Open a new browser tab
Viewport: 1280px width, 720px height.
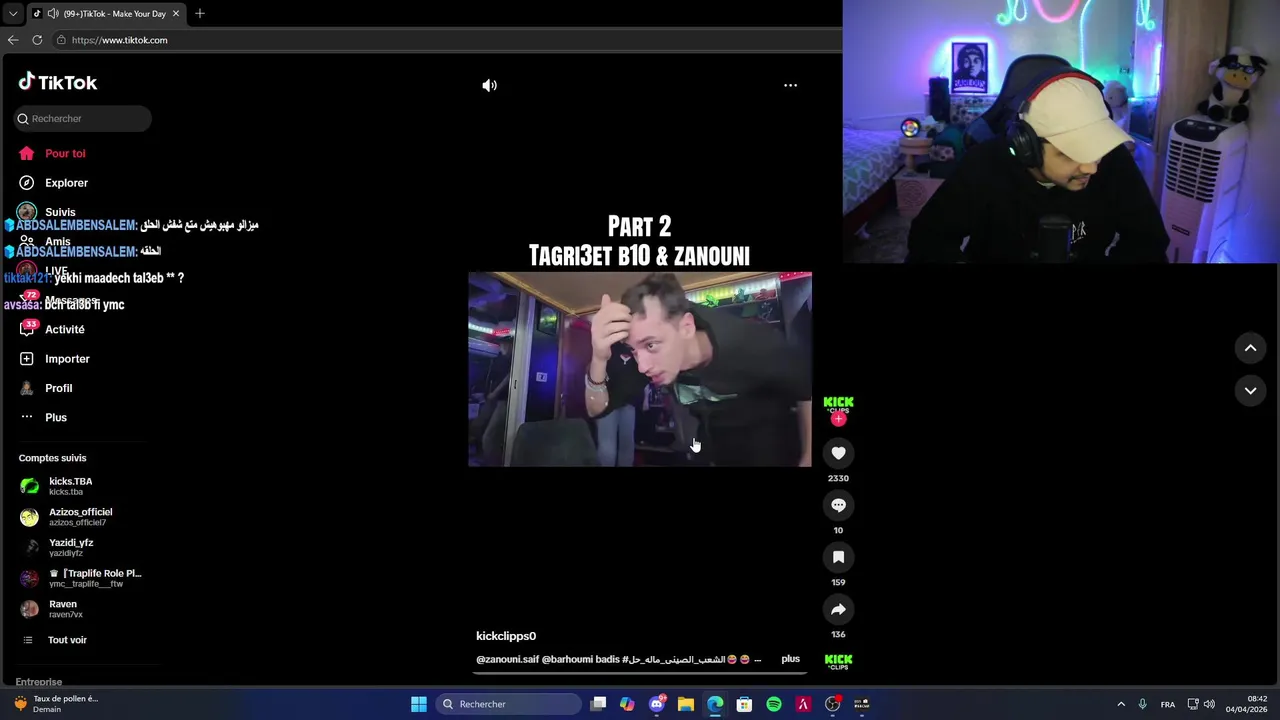(200, 14)
